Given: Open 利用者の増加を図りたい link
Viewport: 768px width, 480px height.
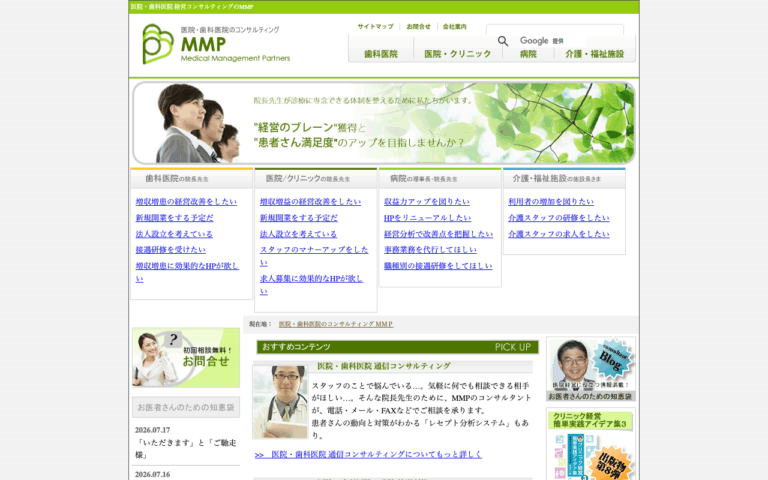Looking at the screenshot, I should (551, 202).
